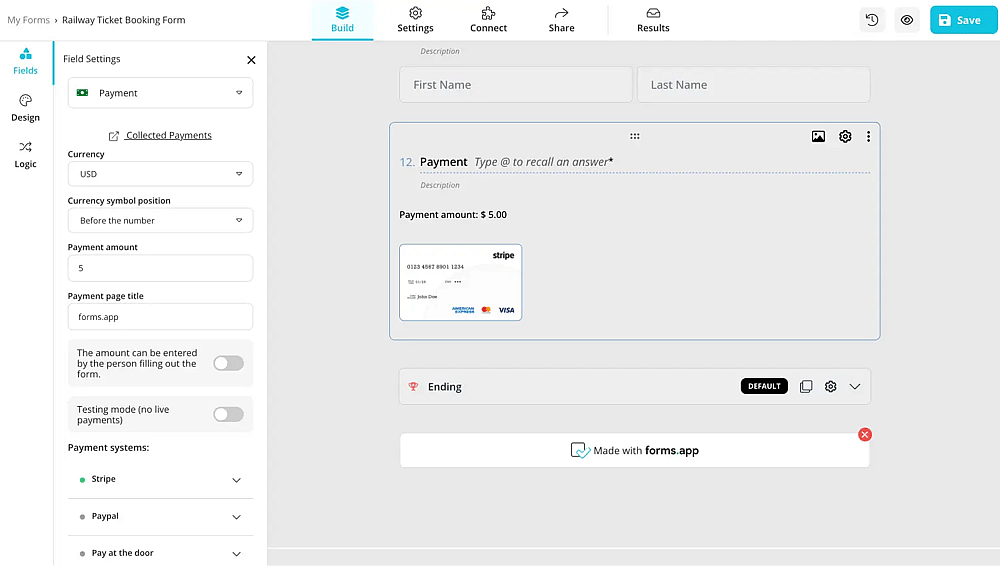Expand the Ending section chevron
1000x566 pixels.
click(855, 387)
